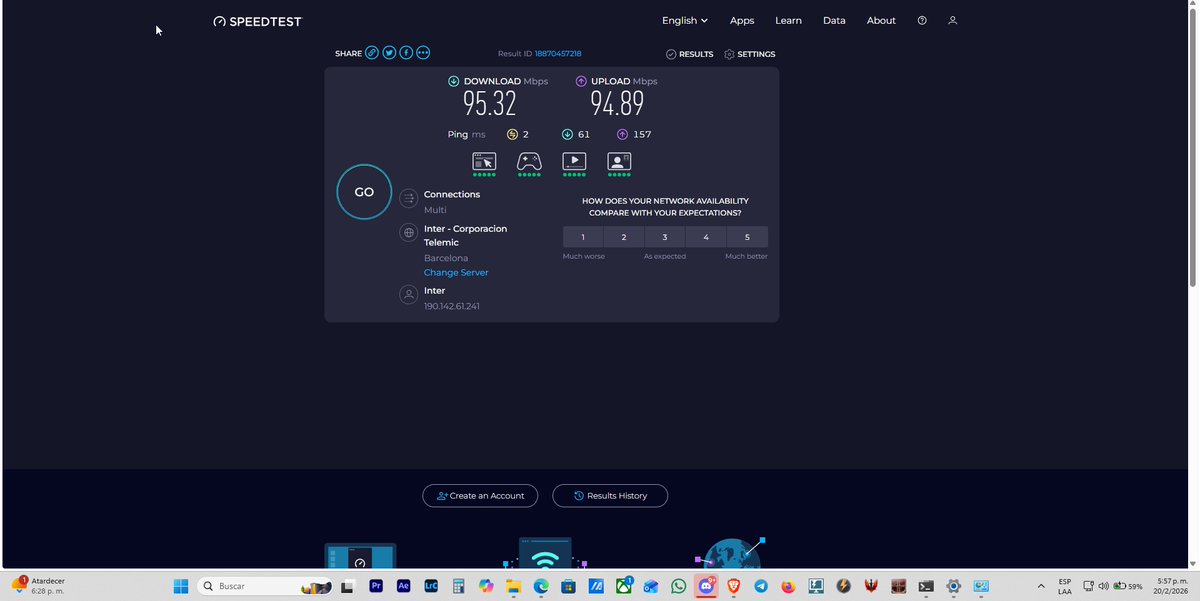Click the upload latency icon

pyautogui.click(x=622, y=134)
